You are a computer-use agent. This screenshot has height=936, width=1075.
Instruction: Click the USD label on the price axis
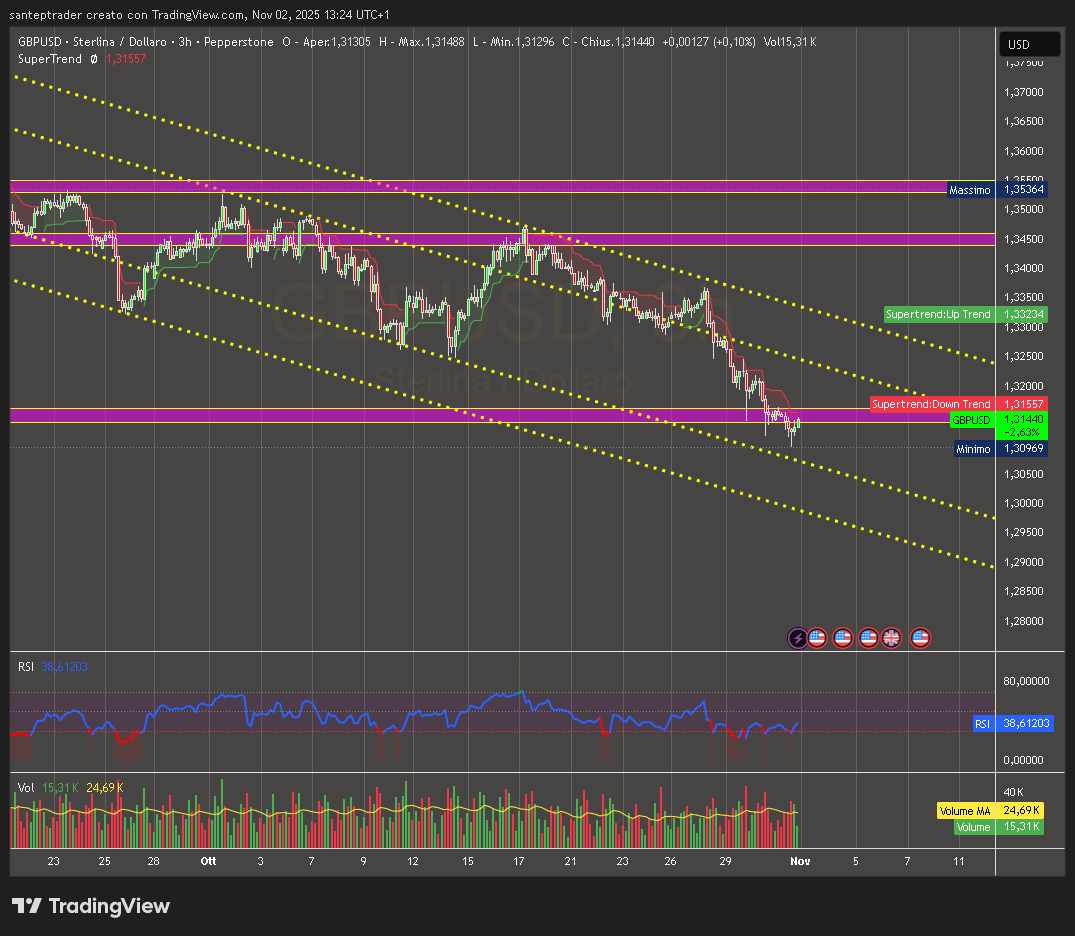point(1029,44)
